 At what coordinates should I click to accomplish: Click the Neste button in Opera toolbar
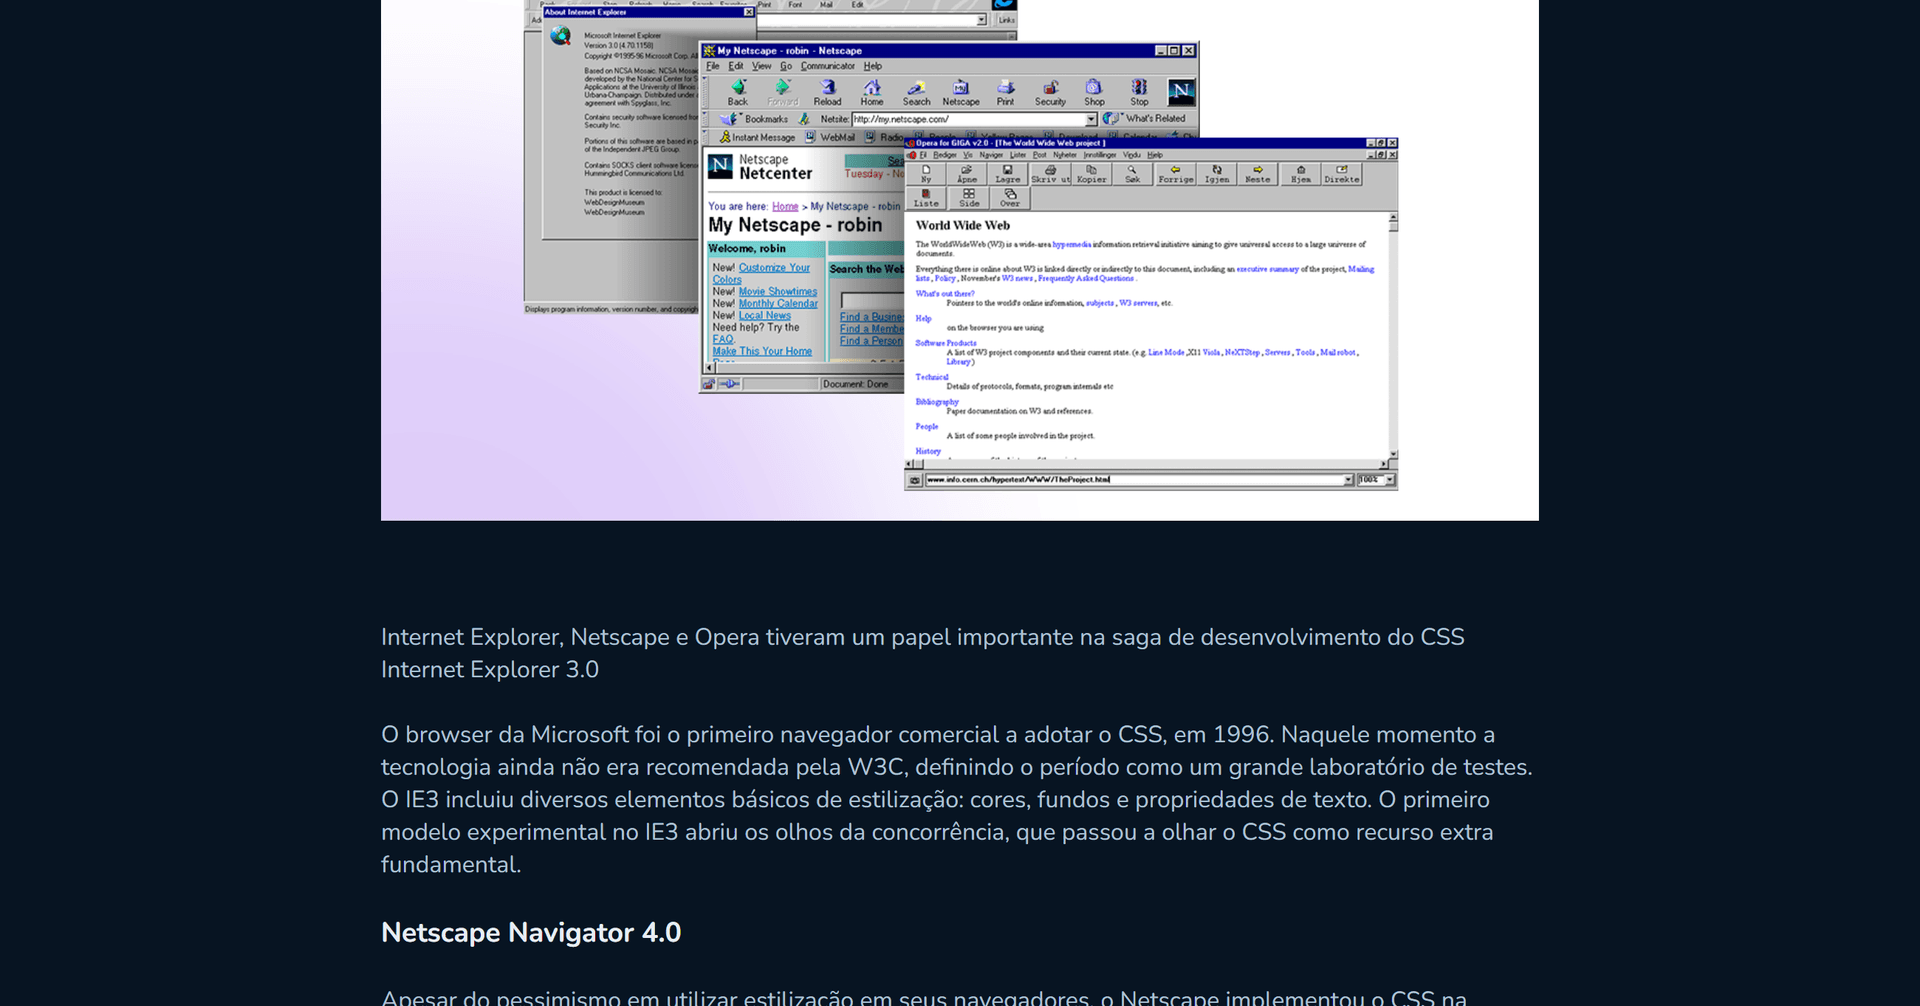point(1258,174)
